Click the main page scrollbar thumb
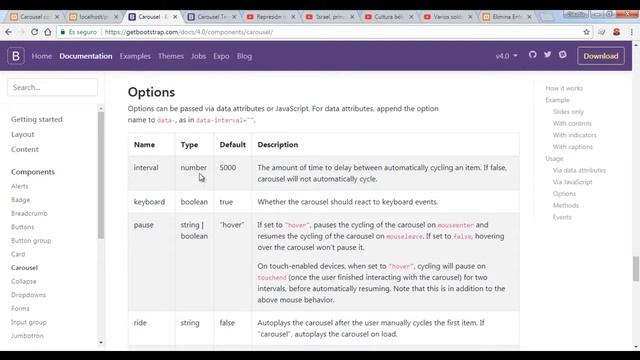640x360 pixels. pos(636,268)
